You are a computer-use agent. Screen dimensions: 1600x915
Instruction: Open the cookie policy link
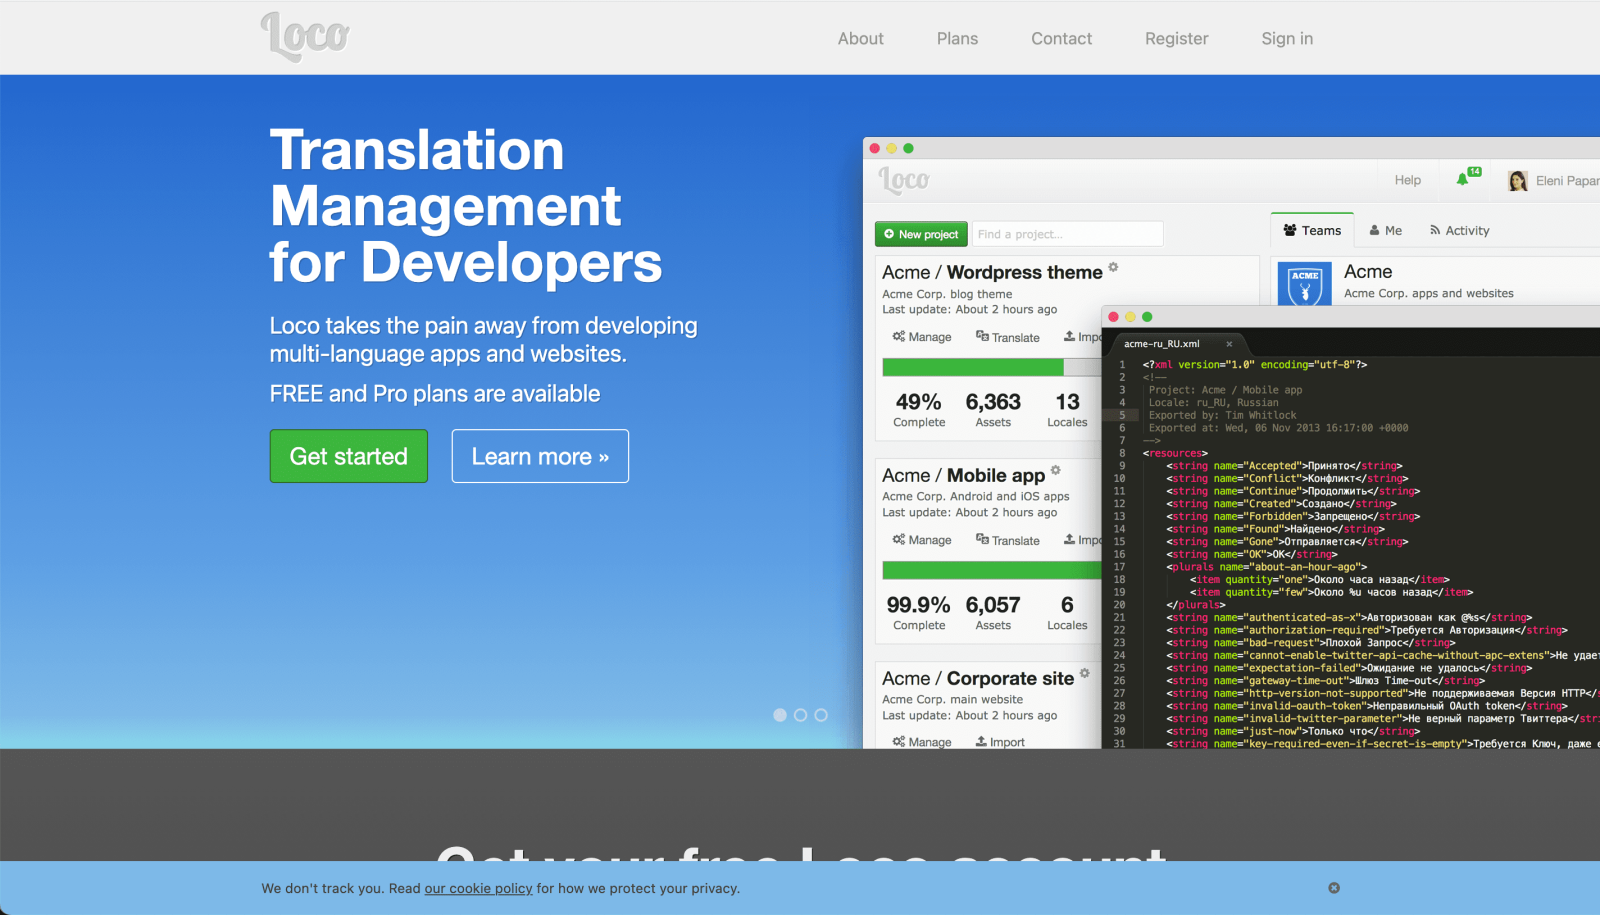coord(478,888)
